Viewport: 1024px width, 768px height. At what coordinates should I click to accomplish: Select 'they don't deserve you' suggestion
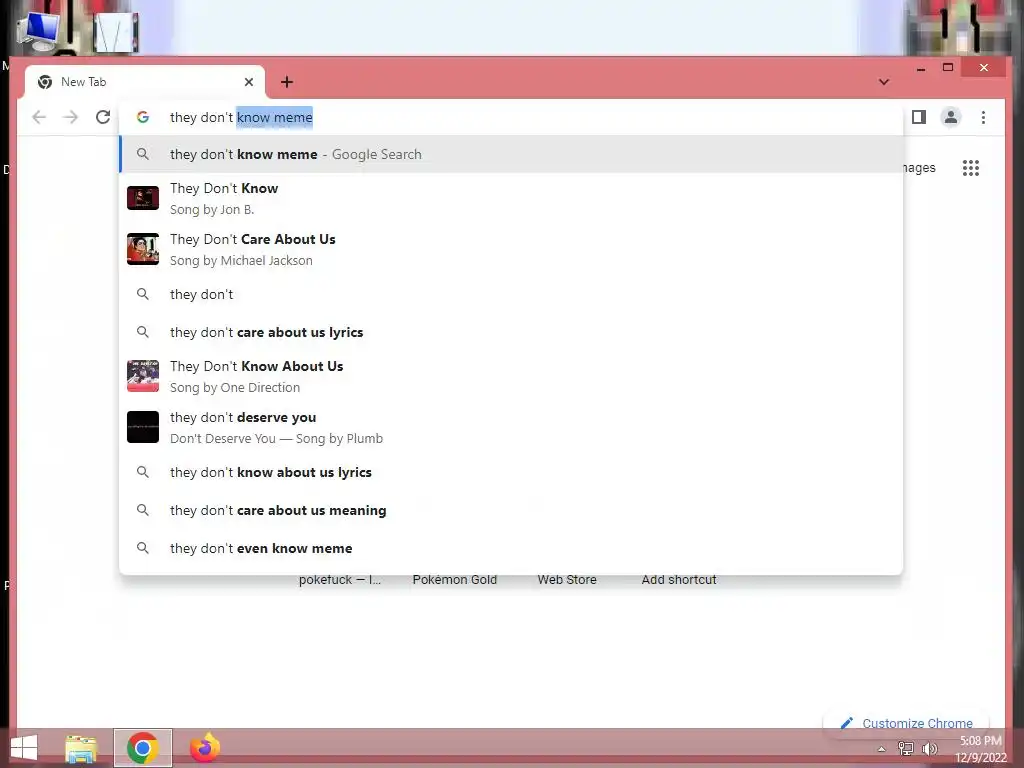click(x=511, y=427)
